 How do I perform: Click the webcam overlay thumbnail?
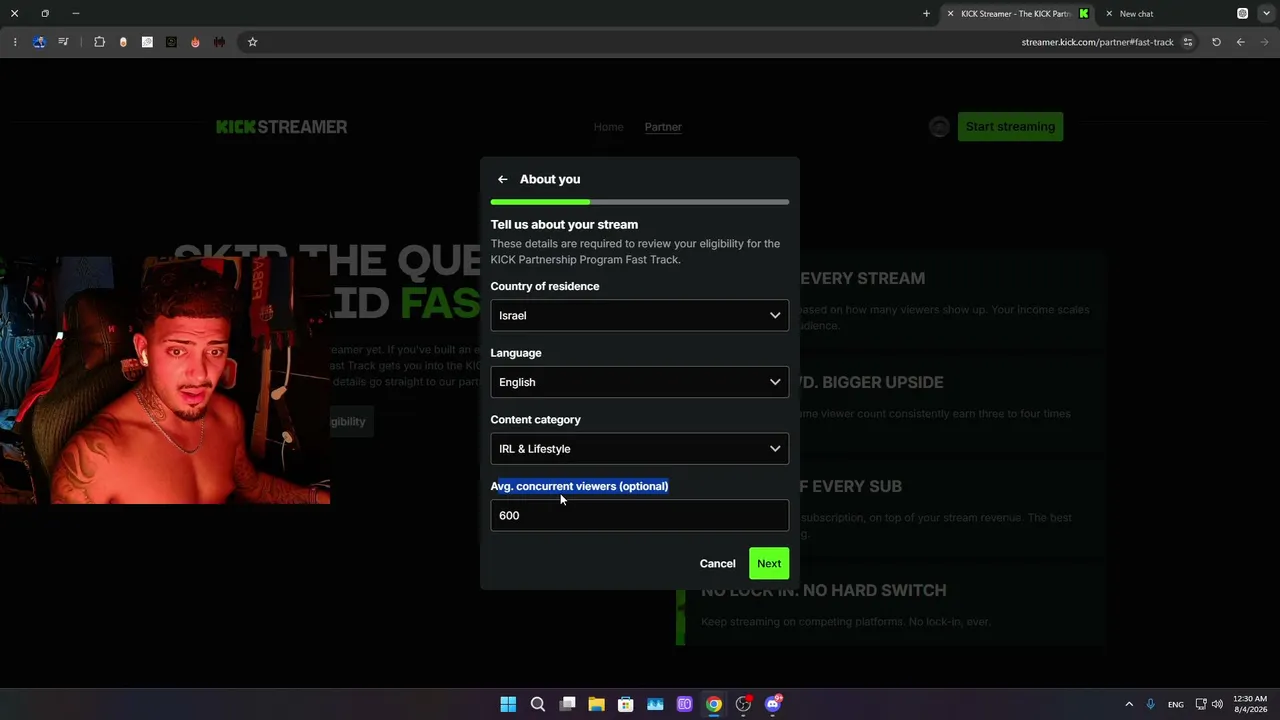click(x=165, y=380)
